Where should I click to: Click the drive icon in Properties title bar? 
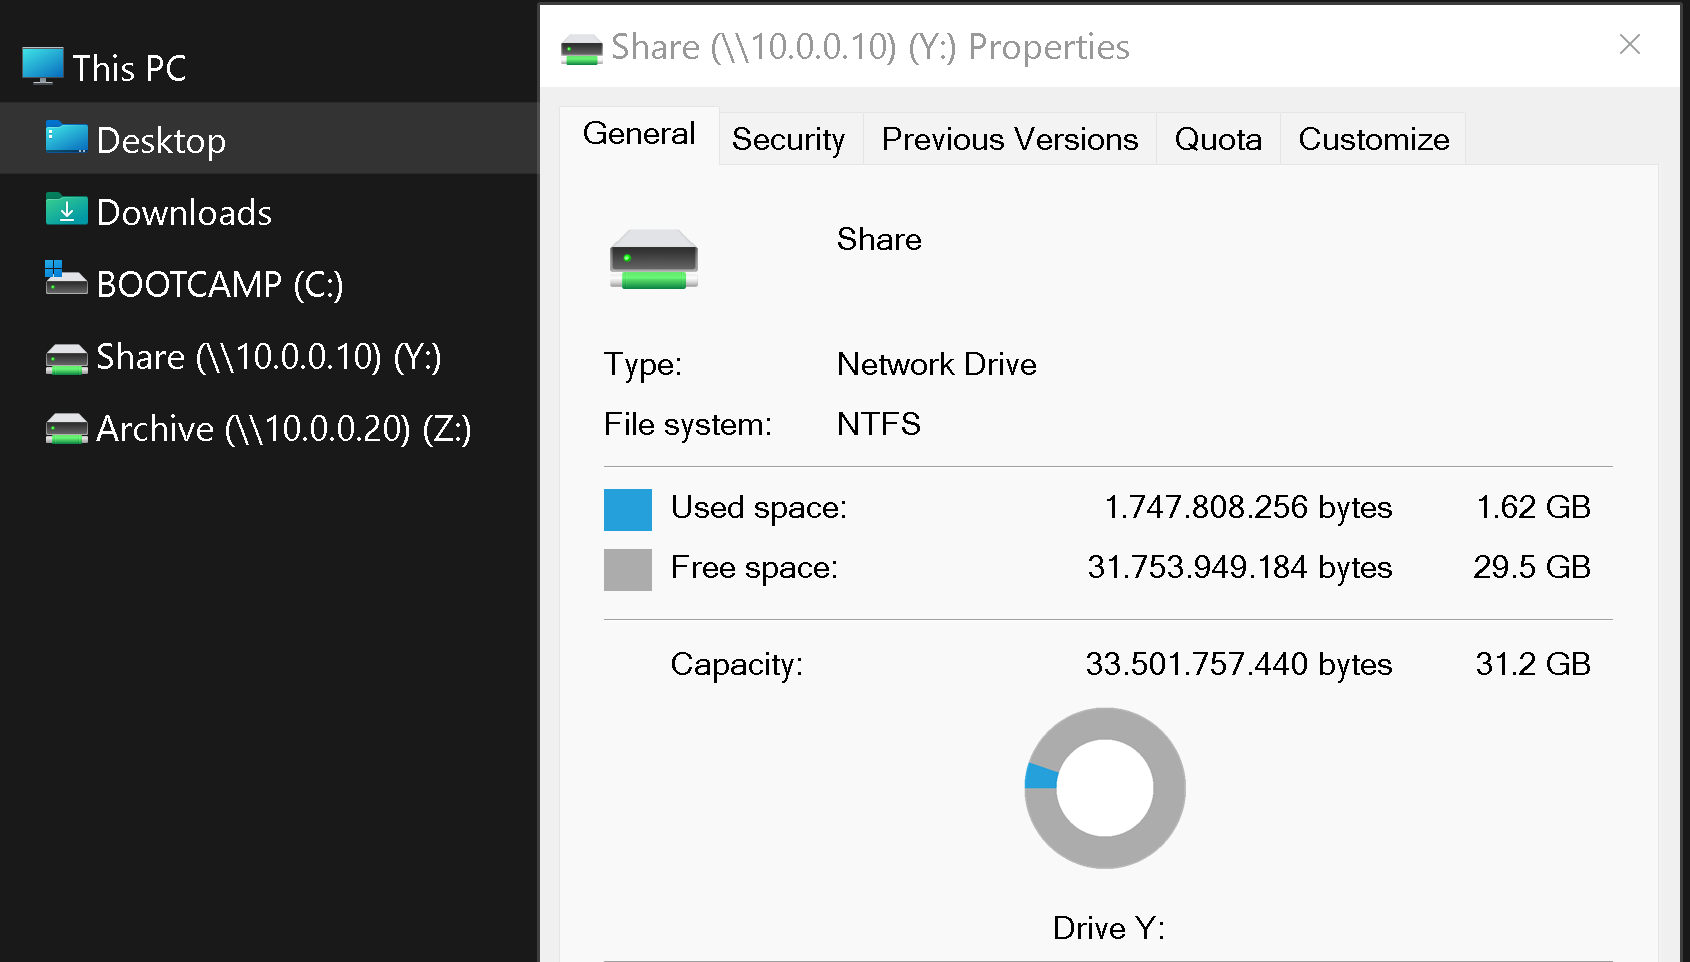582,50
